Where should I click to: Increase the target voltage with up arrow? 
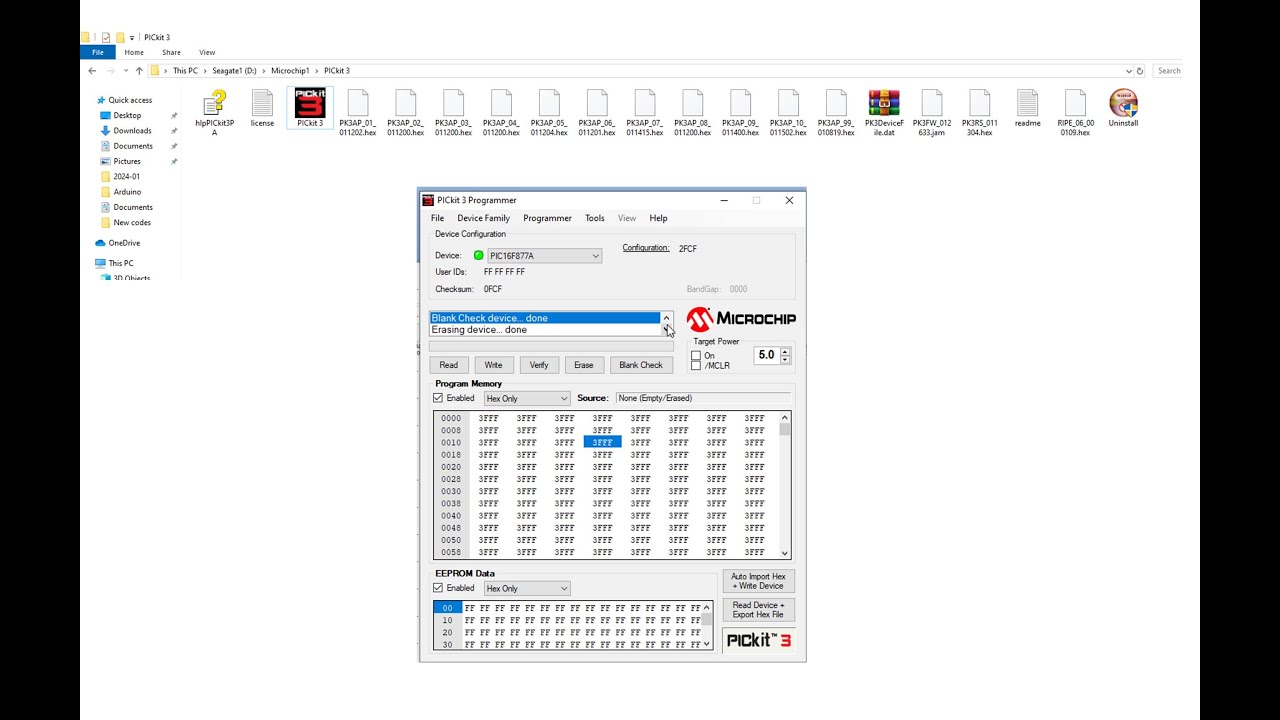[785, 351]
